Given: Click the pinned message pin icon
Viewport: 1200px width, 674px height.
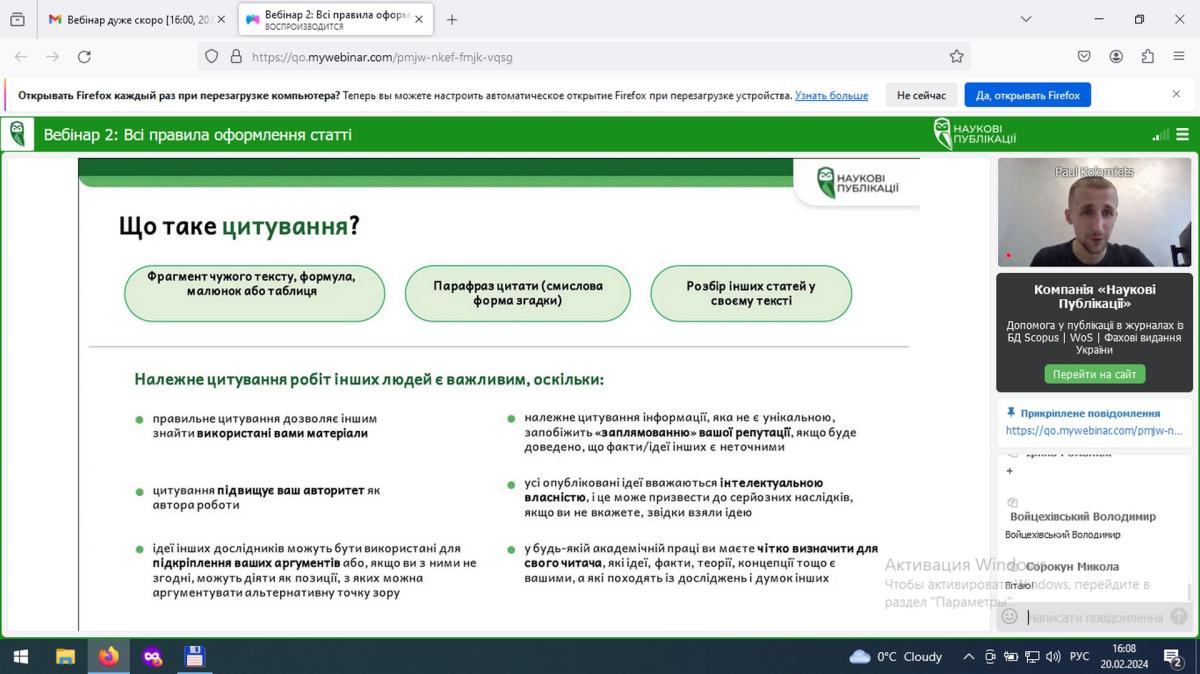Looking at the screenshot, I should coord(1011,412).
